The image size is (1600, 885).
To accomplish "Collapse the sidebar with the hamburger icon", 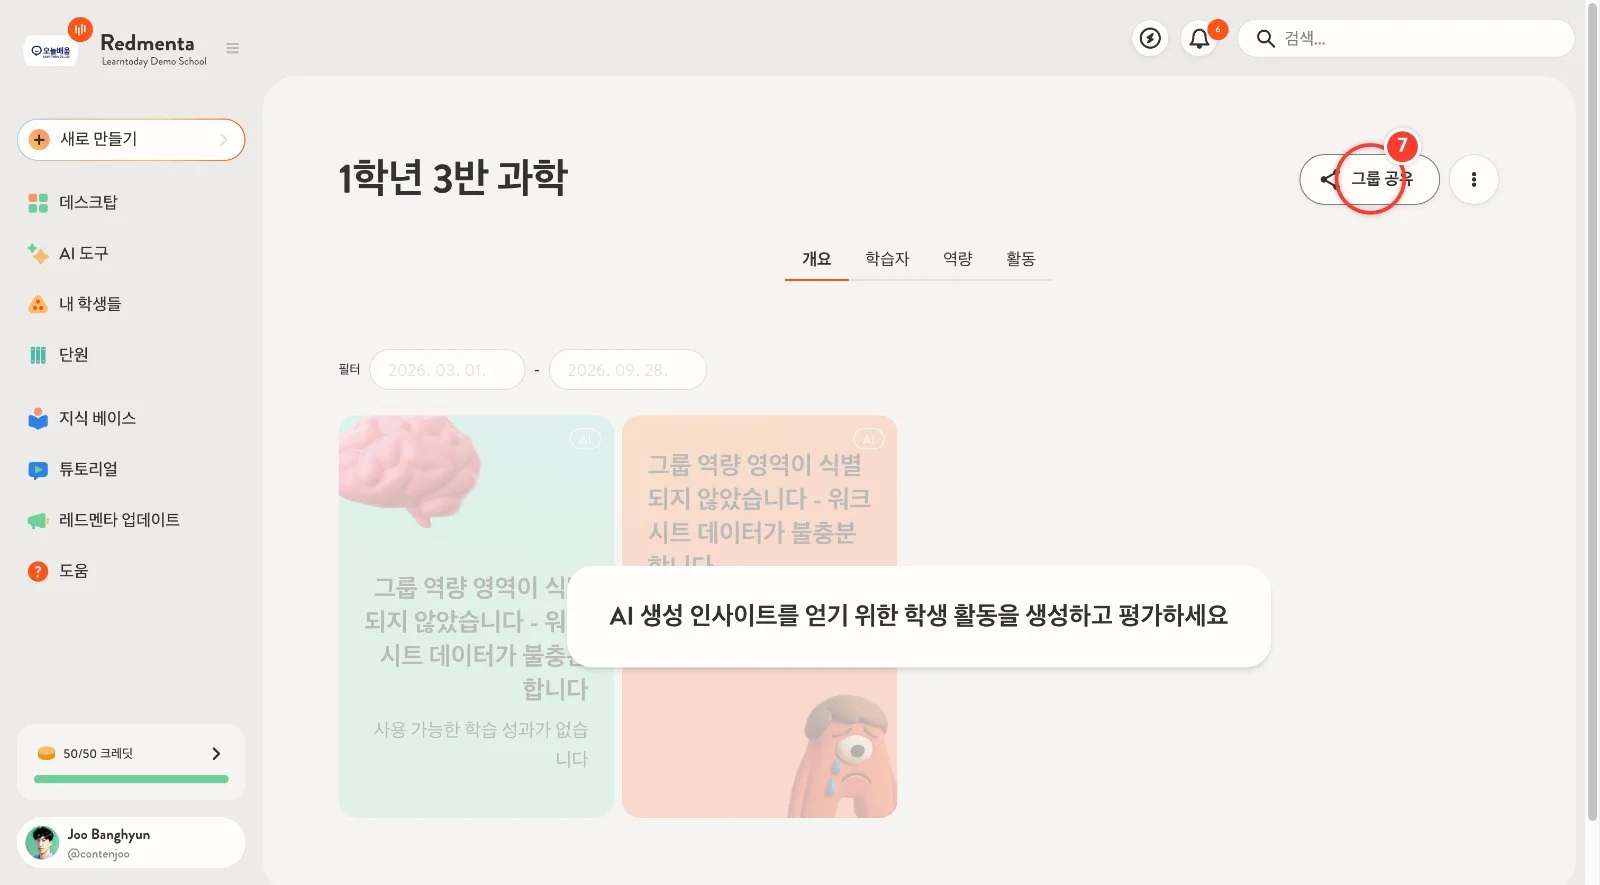I will point(233,48).
